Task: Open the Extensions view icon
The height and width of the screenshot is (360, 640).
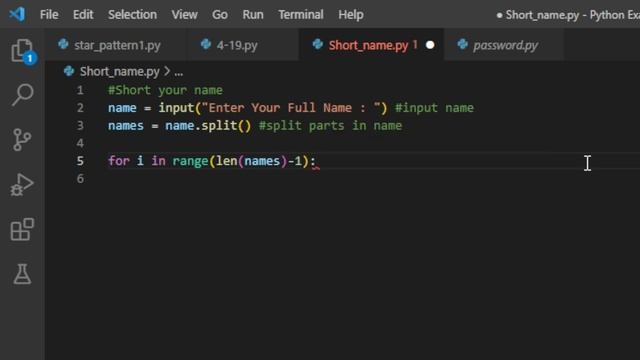Action: 22,229
